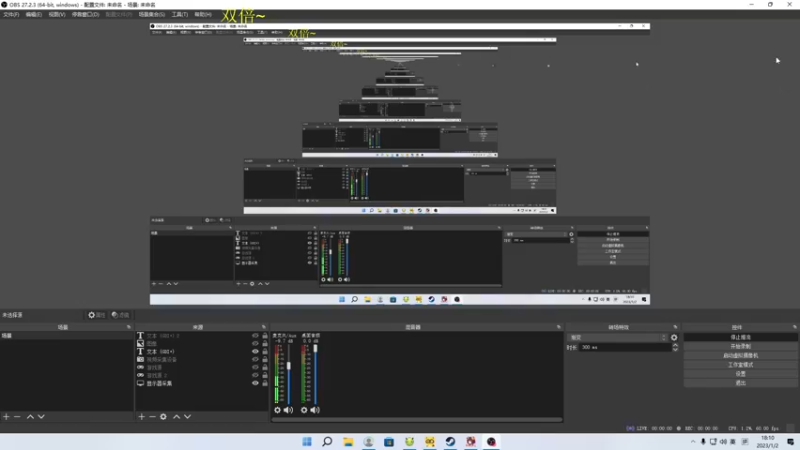Screen dimensions: 800x450
Task: Click the system tray volume icon
Action: pyautogui.click(x=723, y=442)
